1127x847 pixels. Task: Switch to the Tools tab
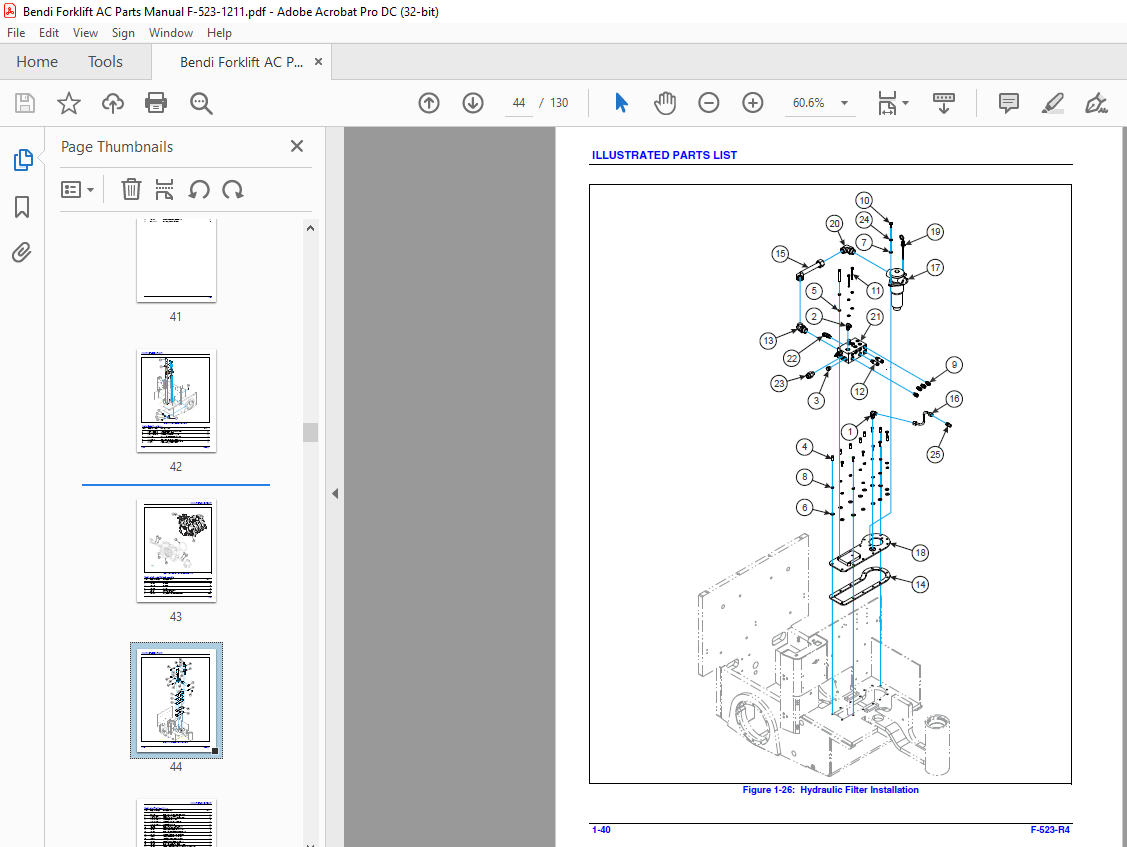pos(105,62)
